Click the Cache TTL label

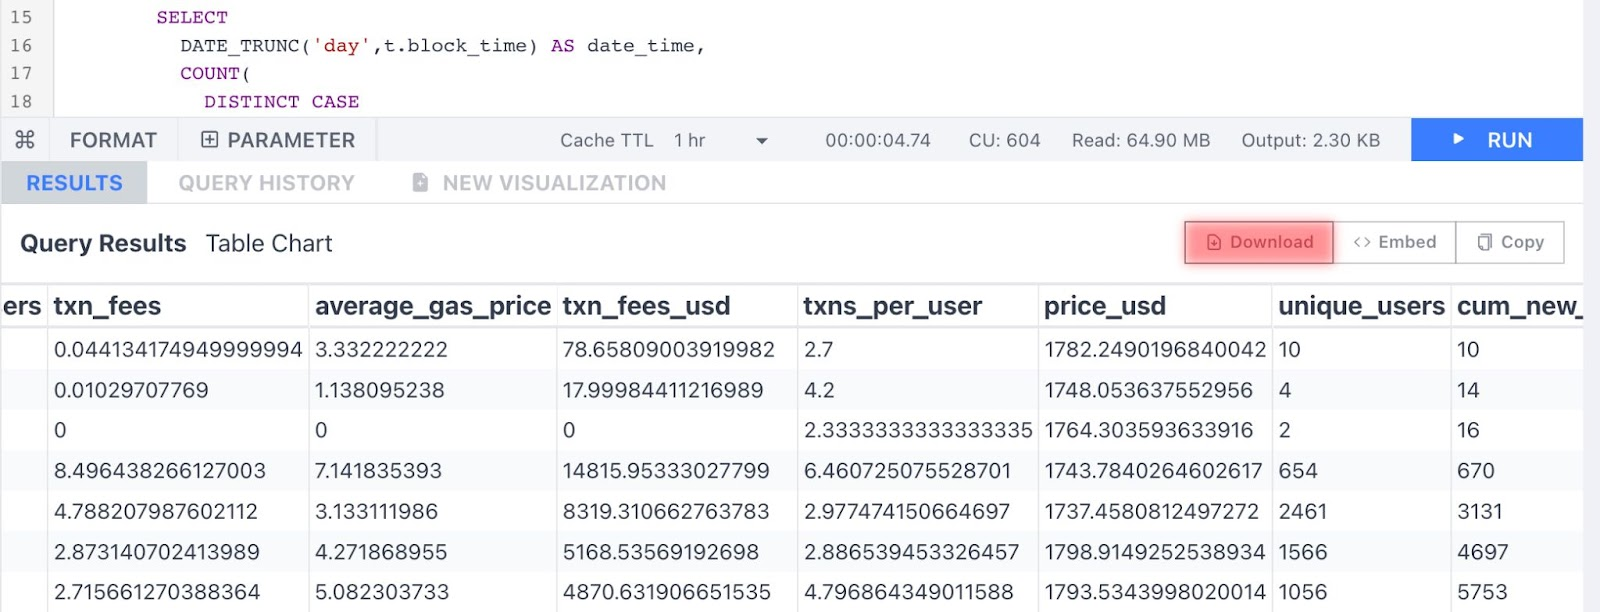pyautogui.click(x=606, y=140)
